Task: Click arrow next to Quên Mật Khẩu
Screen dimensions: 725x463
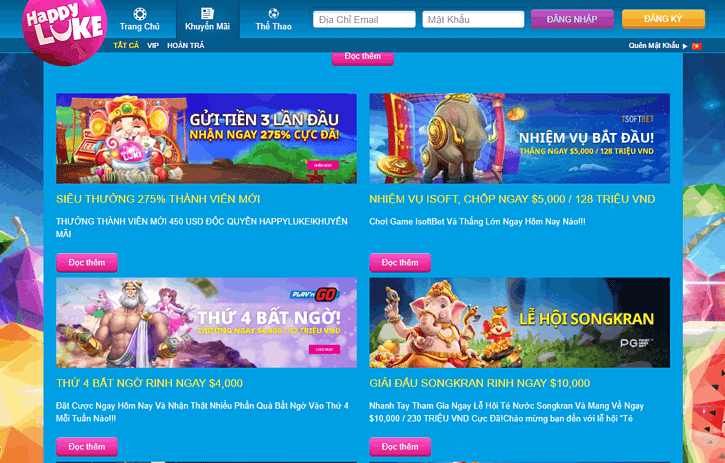Action: [x=685, y=46]
